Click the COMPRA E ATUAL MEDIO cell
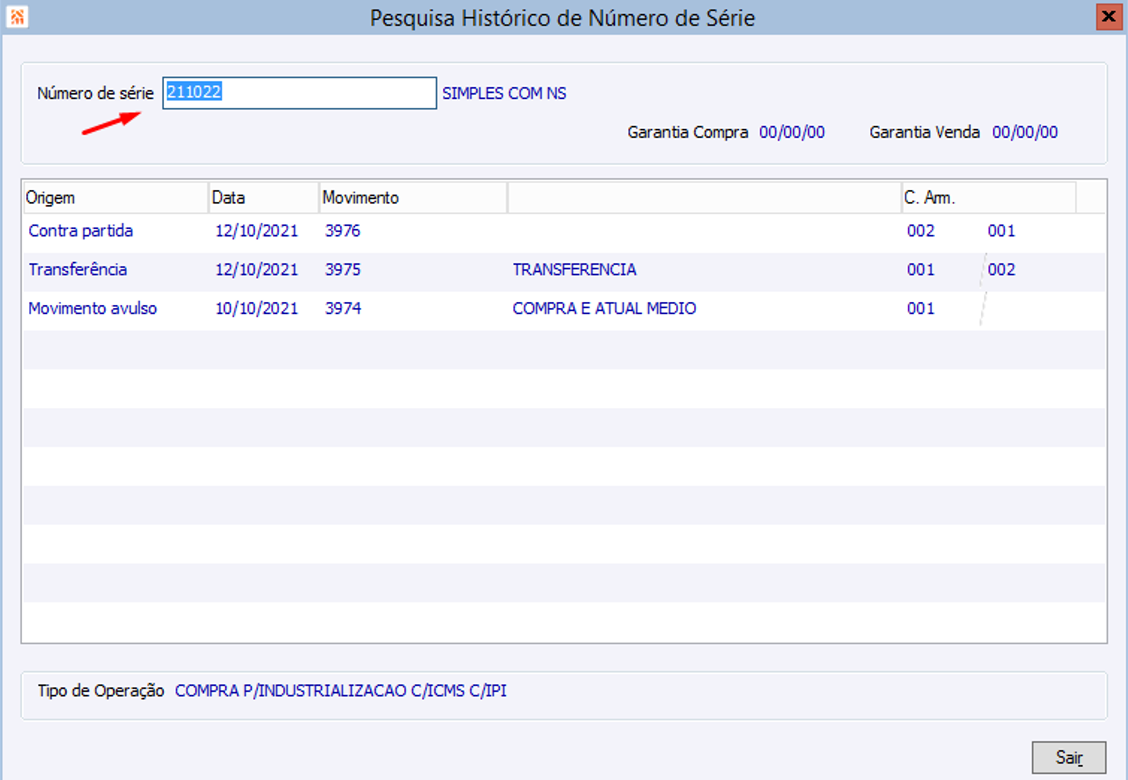This screenshot has height=780, width=1128. (604, 309)
